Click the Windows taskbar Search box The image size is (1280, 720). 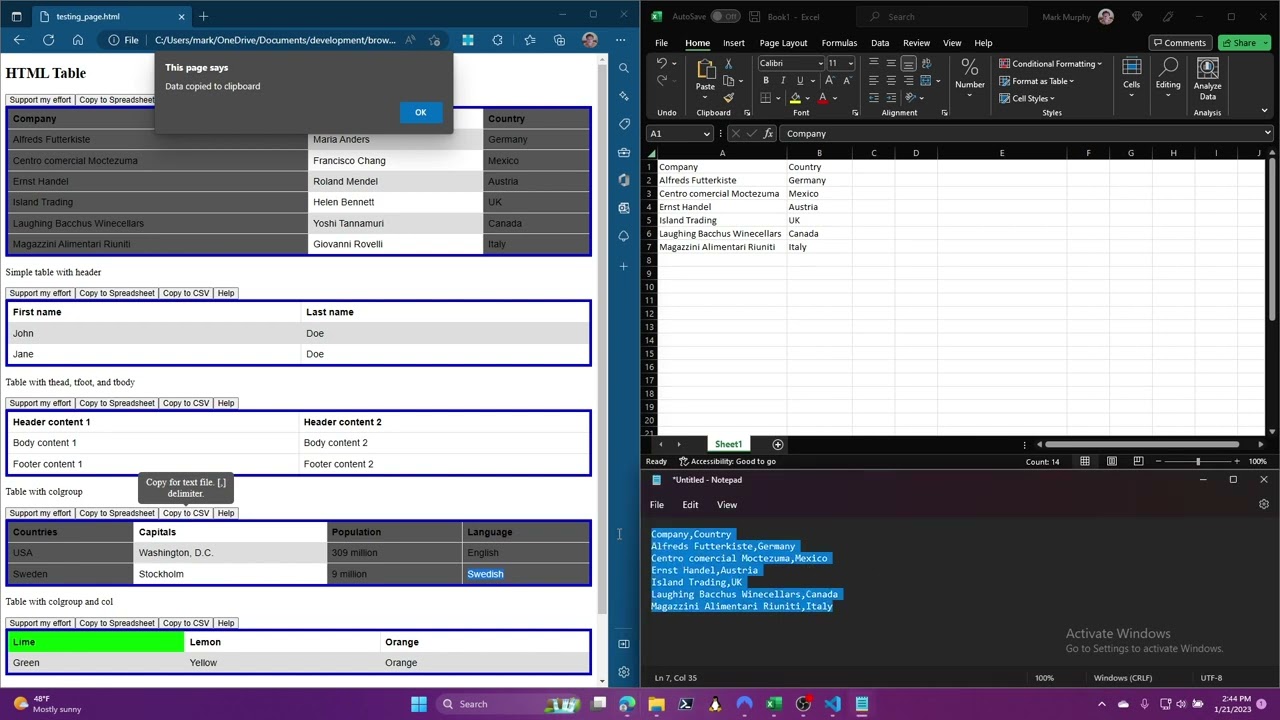(x=506, y=704)
